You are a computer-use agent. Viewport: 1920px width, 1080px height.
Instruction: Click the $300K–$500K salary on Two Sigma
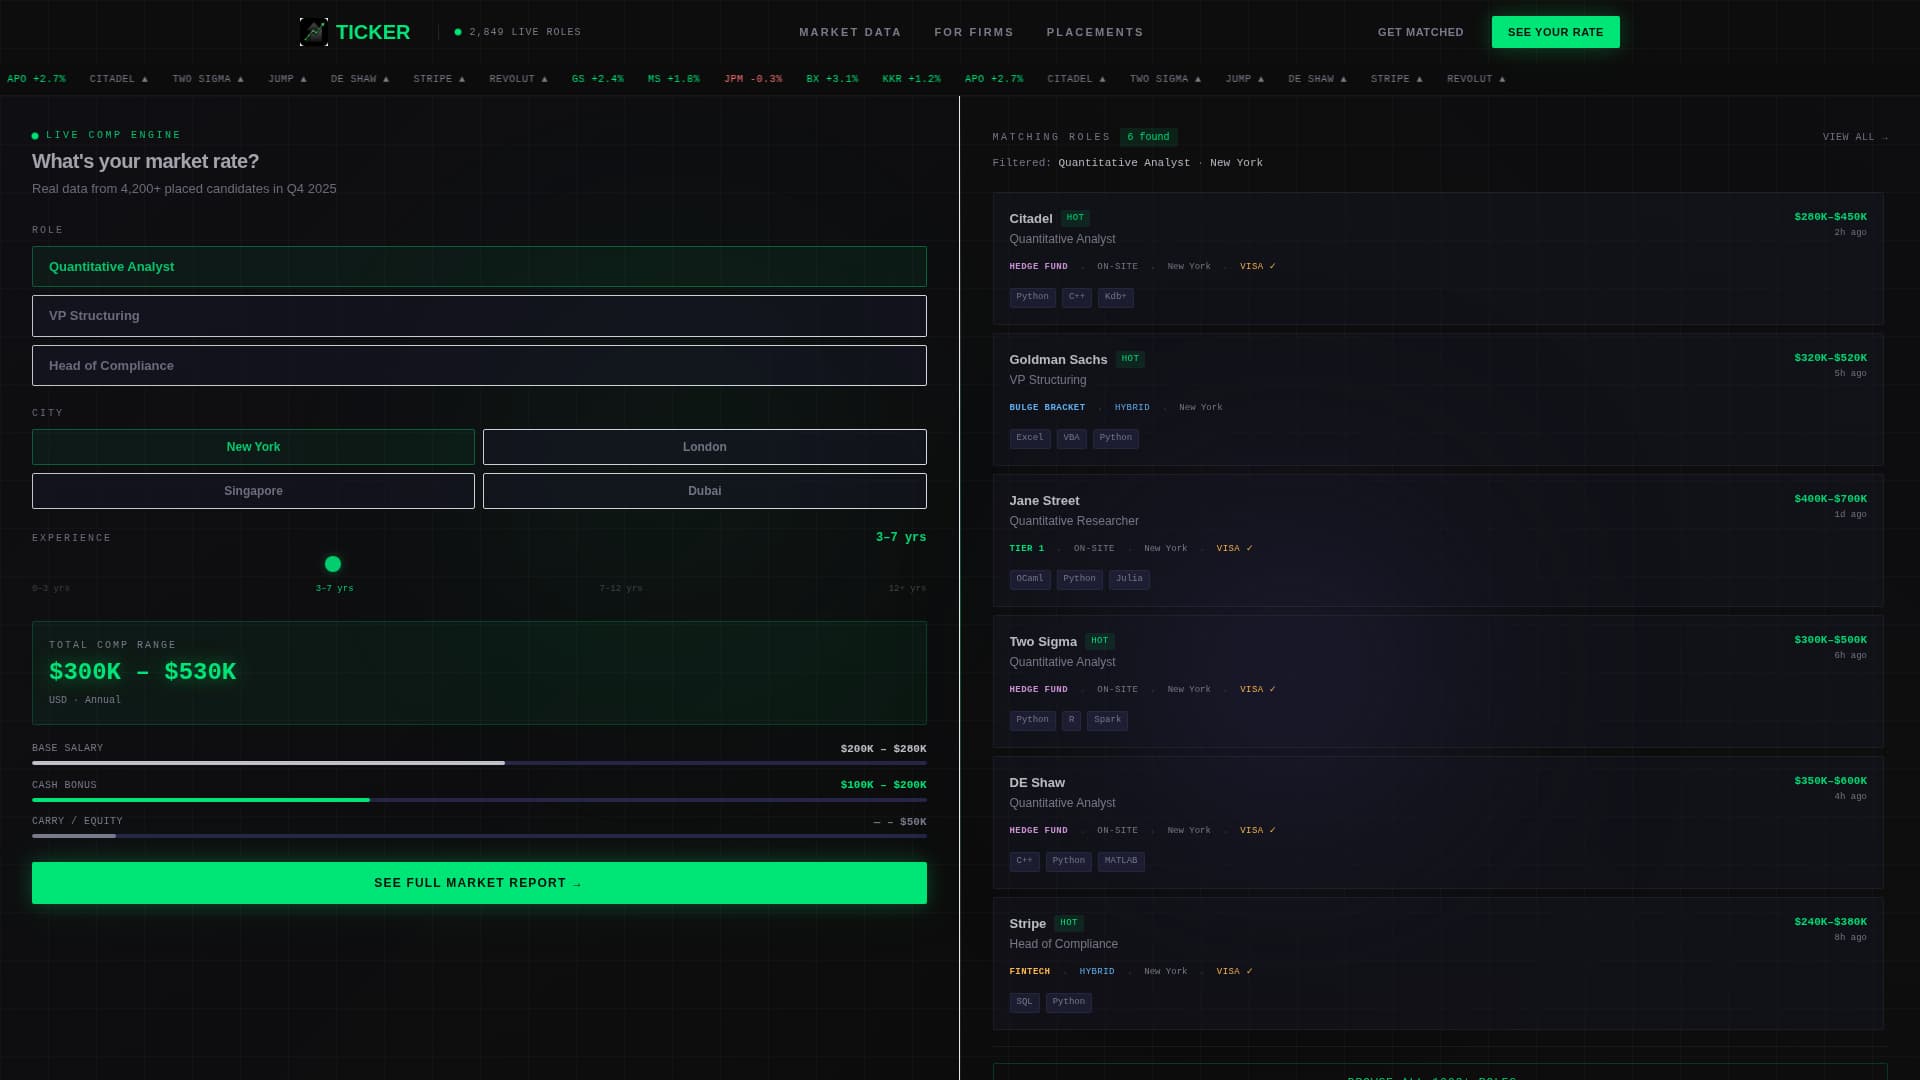[x=1830, y=640]
